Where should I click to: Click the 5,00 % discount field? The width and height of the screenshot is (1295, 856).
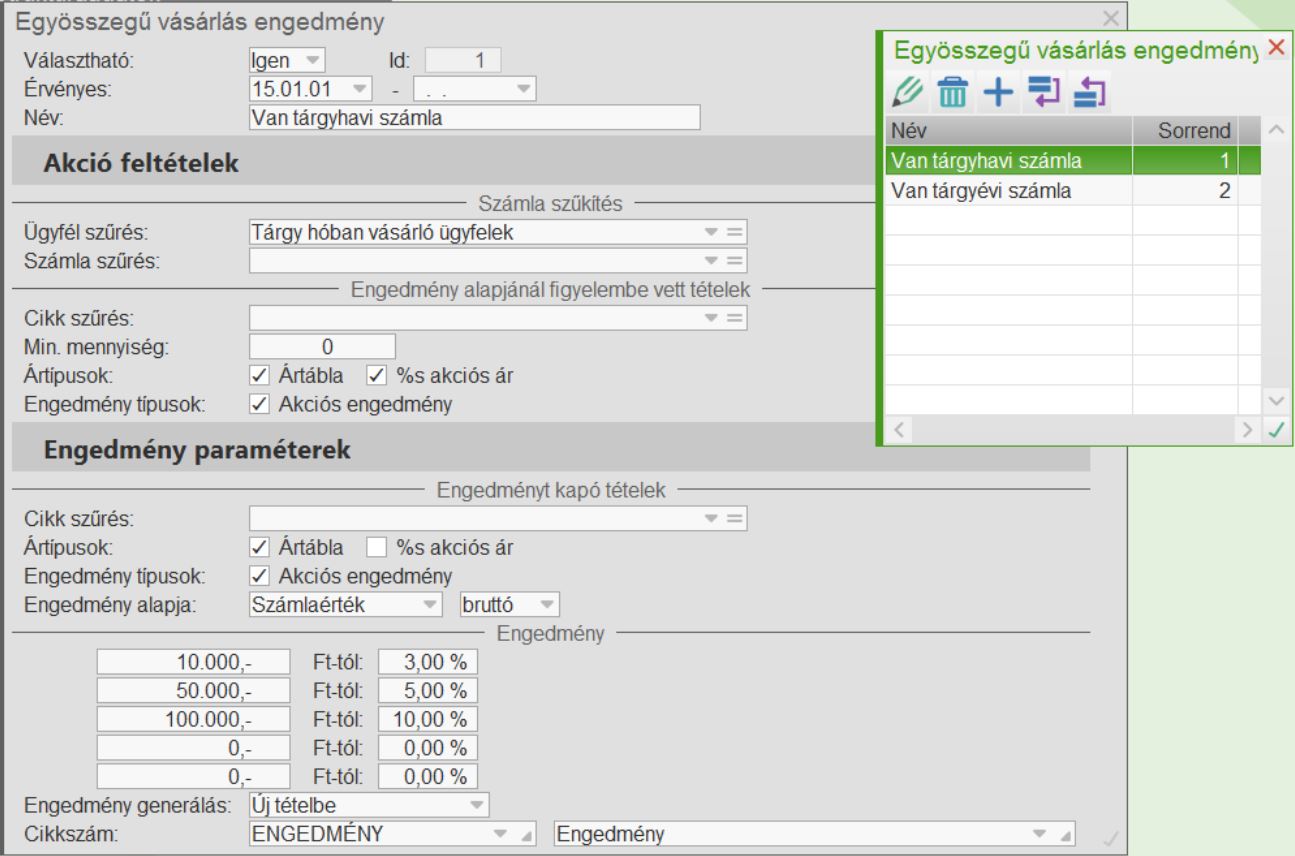pos(429,690)
